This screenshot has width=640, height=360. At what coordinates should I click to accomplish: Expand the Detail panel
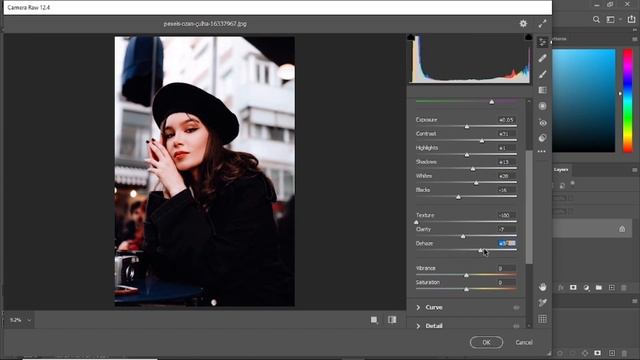coord(418,326)
